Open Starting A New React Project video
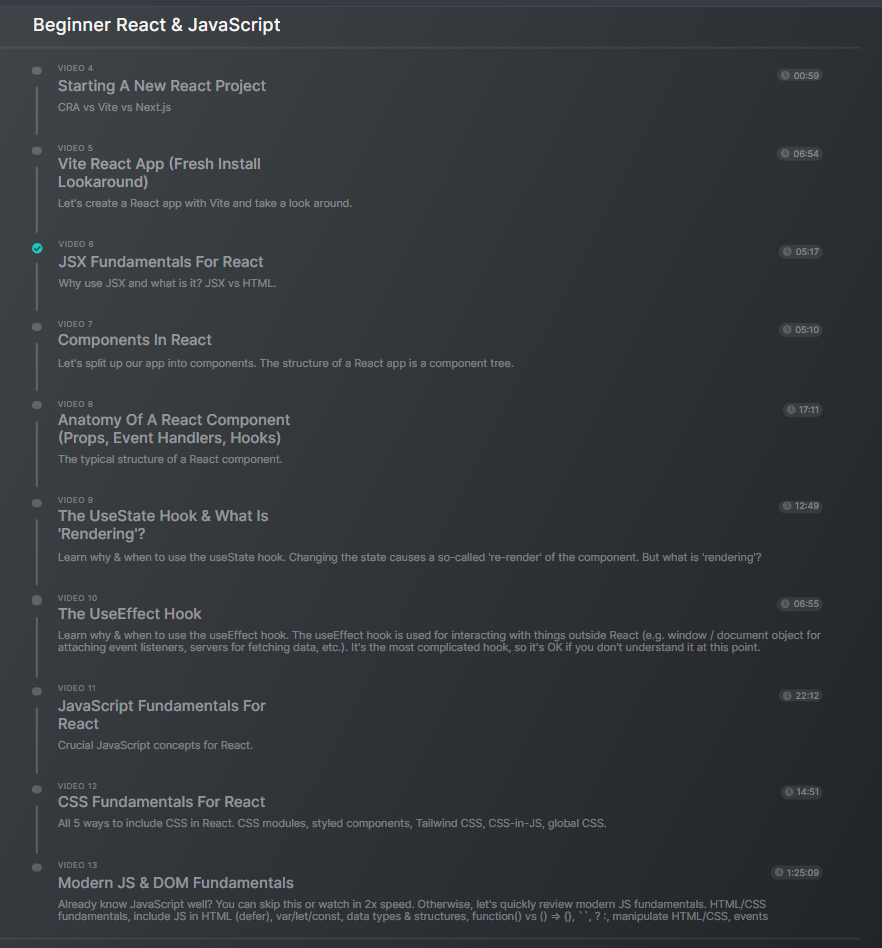Viewport: 882px width, 948px height. point(162,86)
